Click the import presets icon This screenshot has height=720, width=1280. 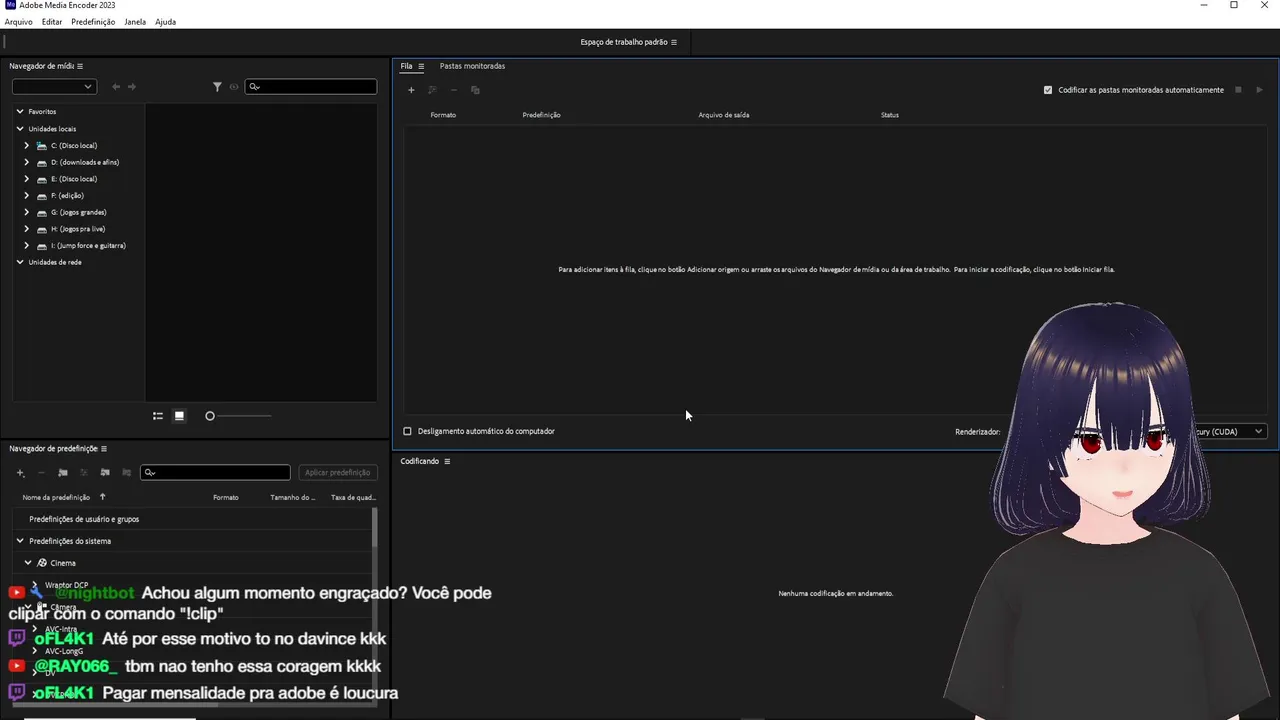tap(105, 473)
